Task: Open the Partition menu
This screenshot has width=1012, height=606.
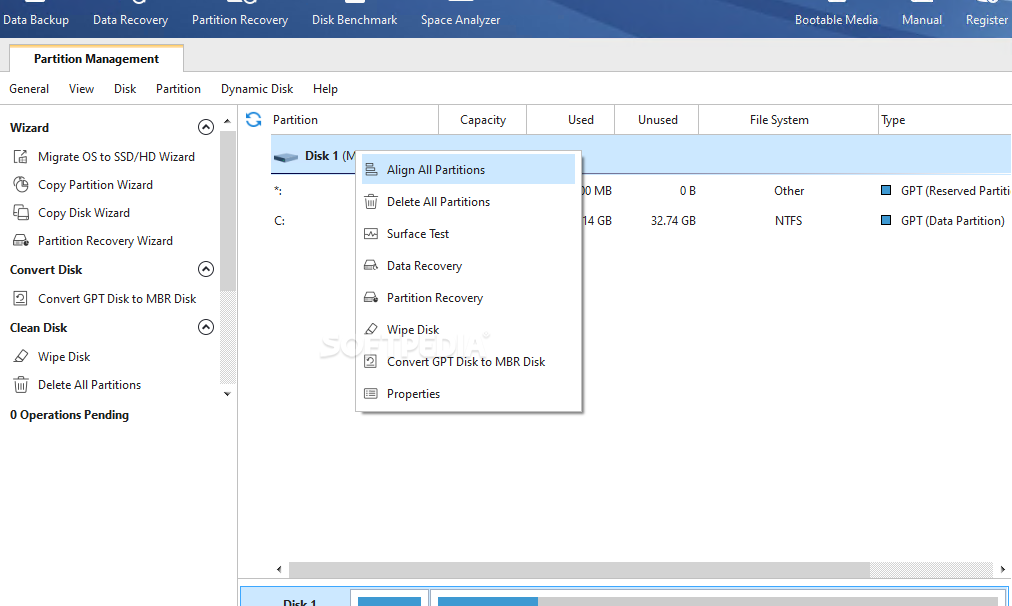Action: tap(178, 89)
